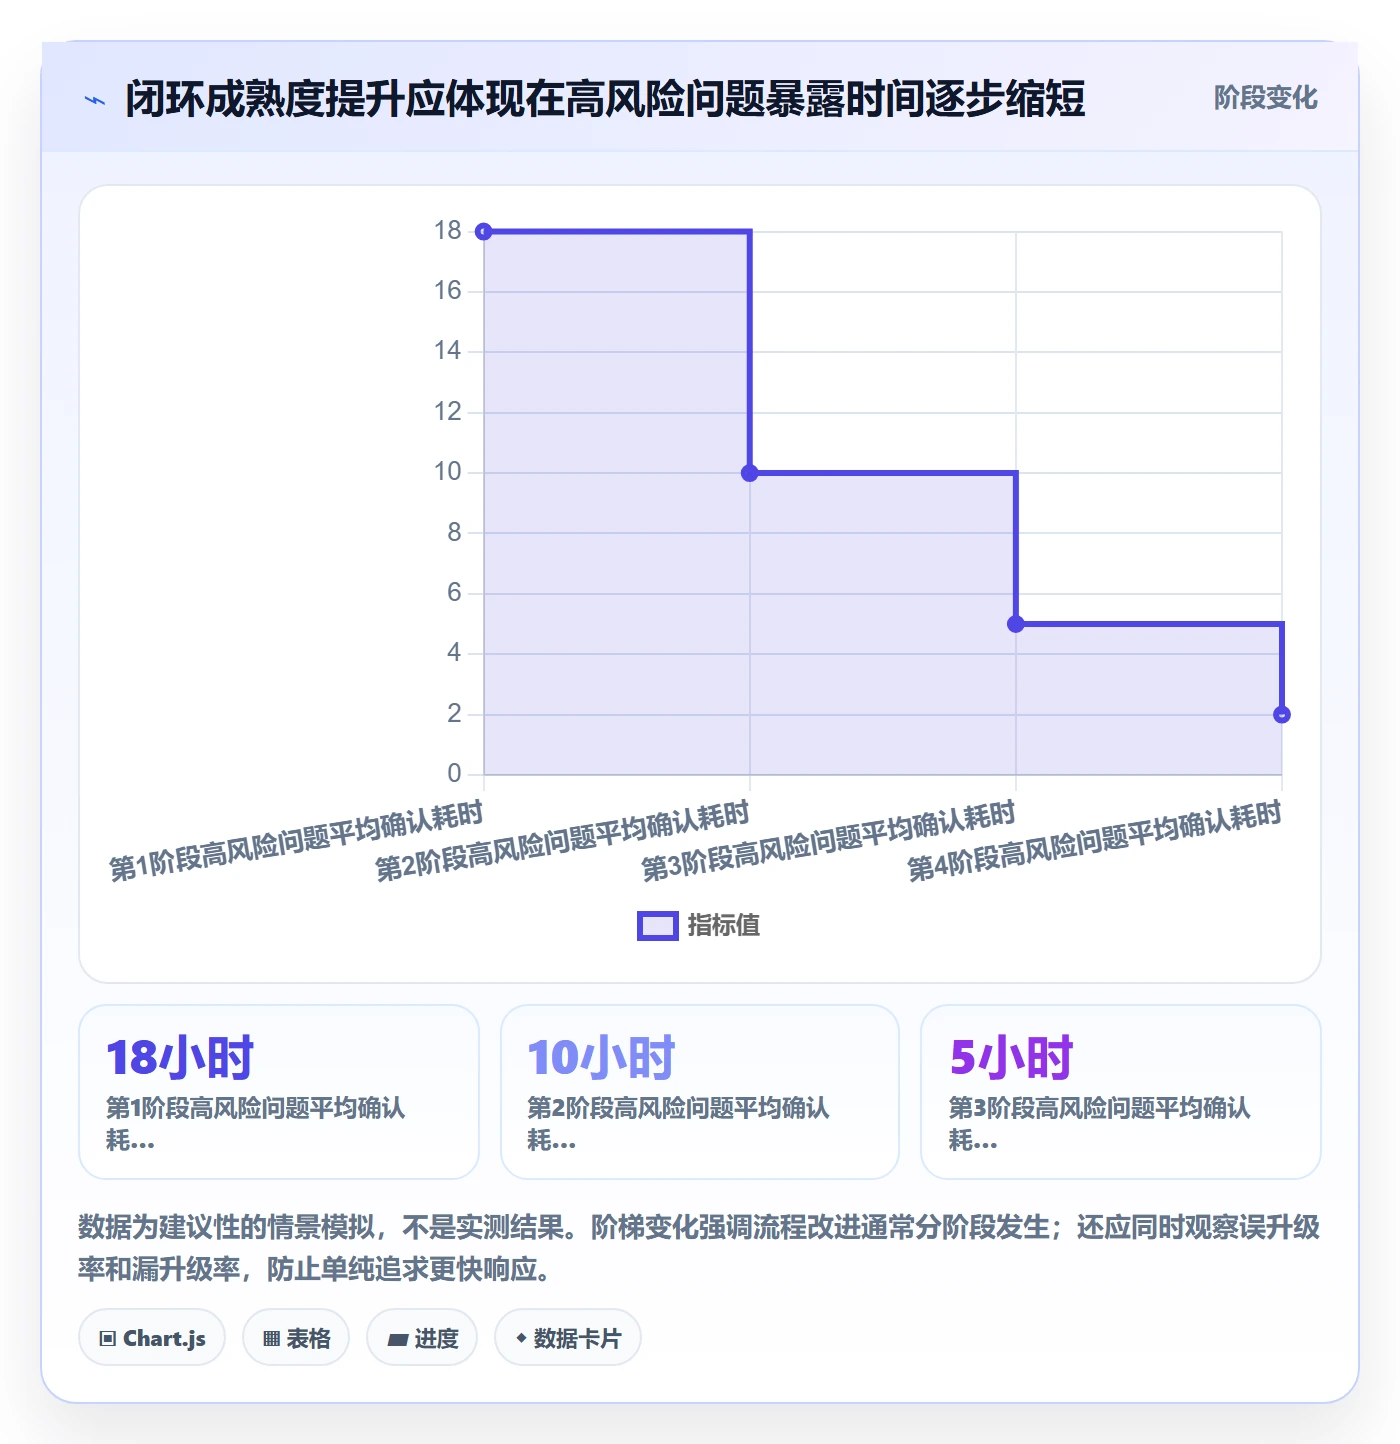The height and width of the screenshot is (1444, 1400).
Task: Click x-axis label 第4阶段高风险问题平均确认耗时
Action: (1094, 842)
